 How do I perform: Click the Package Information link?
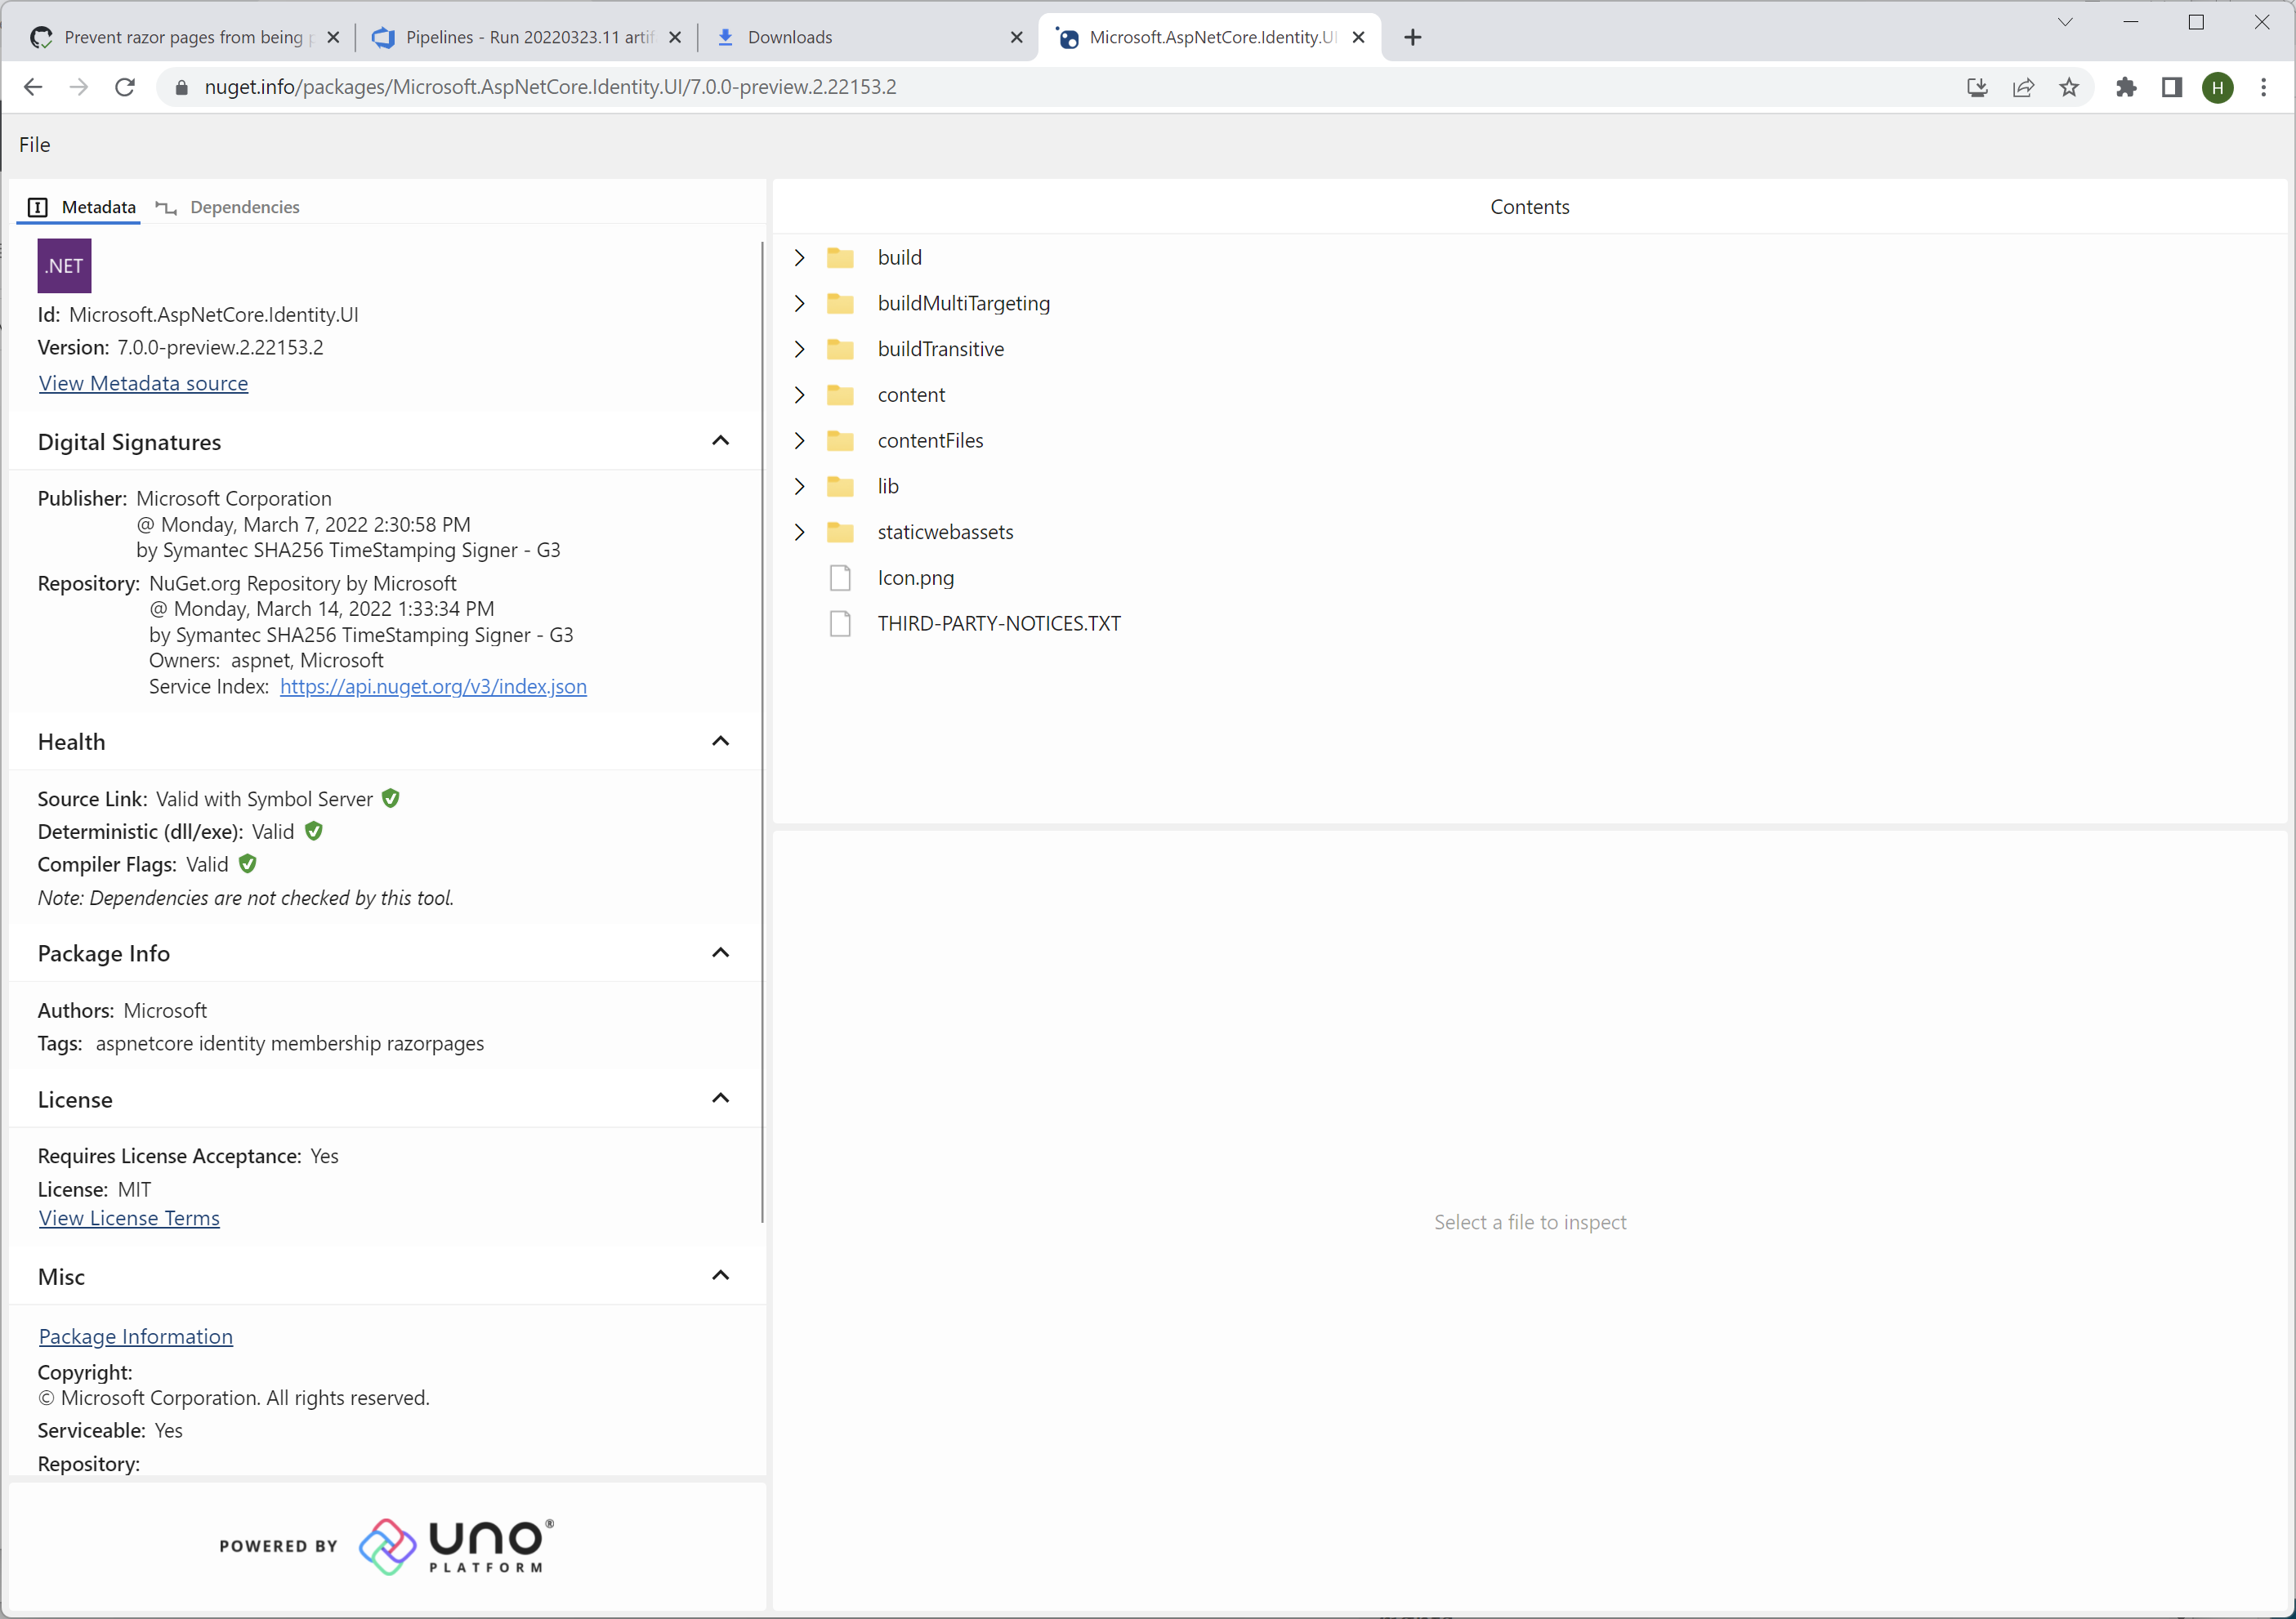[x=135, y=1335]
